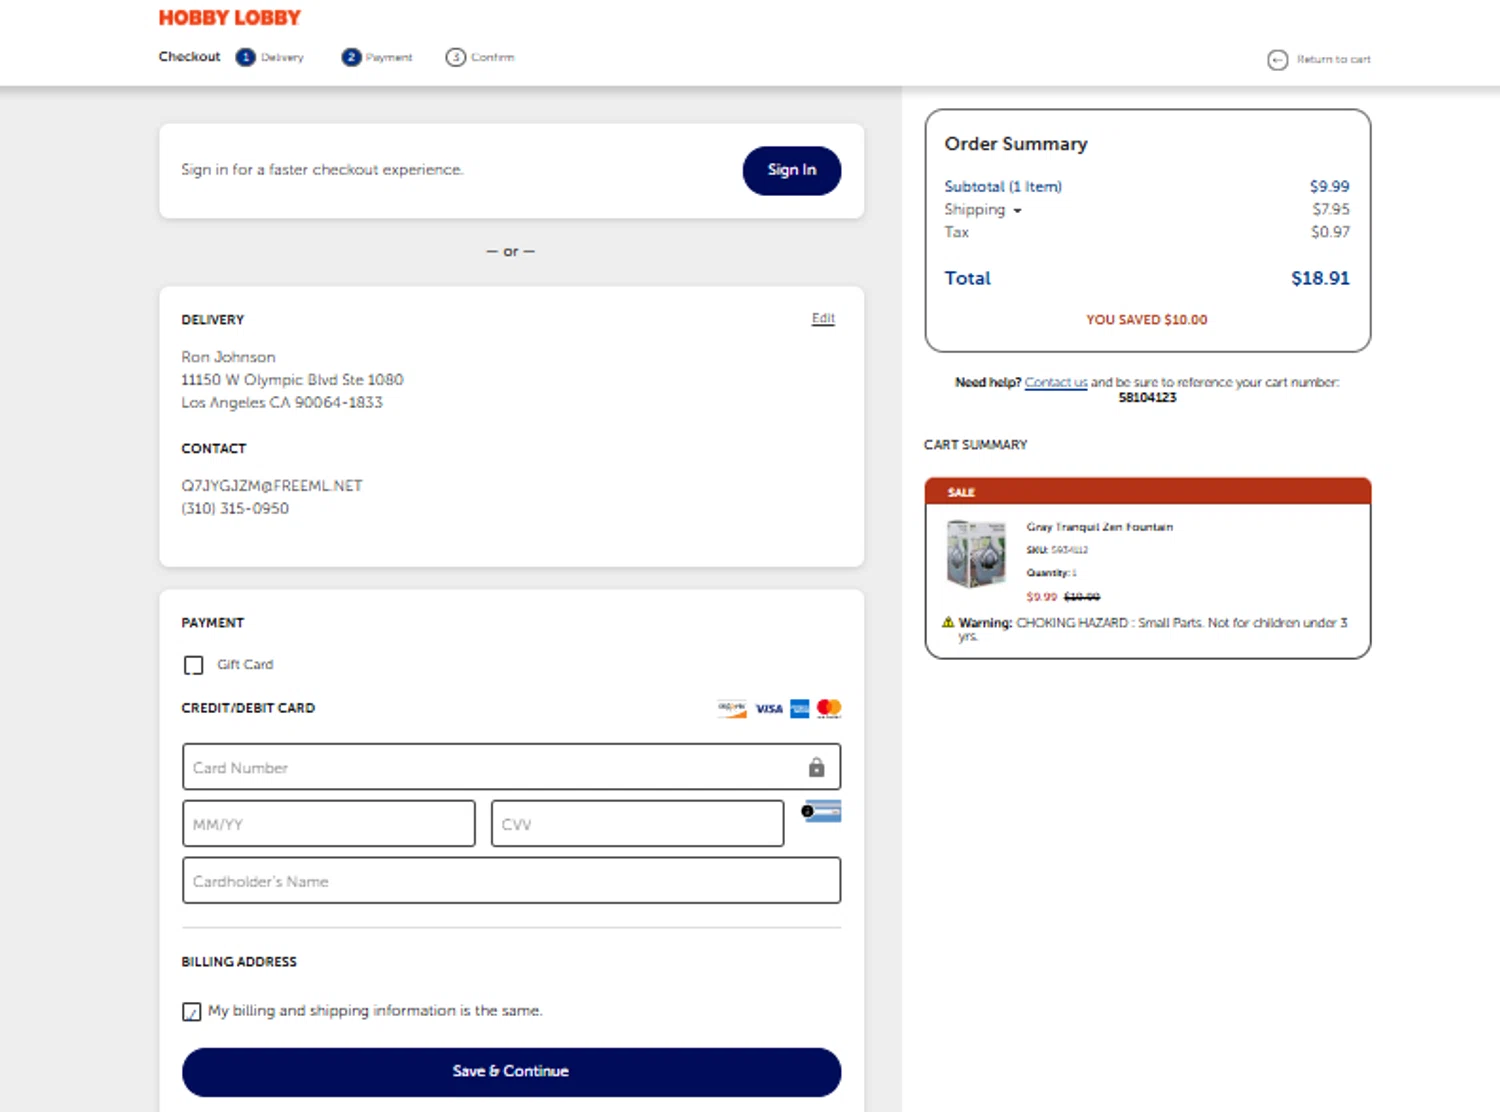Click the $18.91 total amount

click(x=1320, y=278)
